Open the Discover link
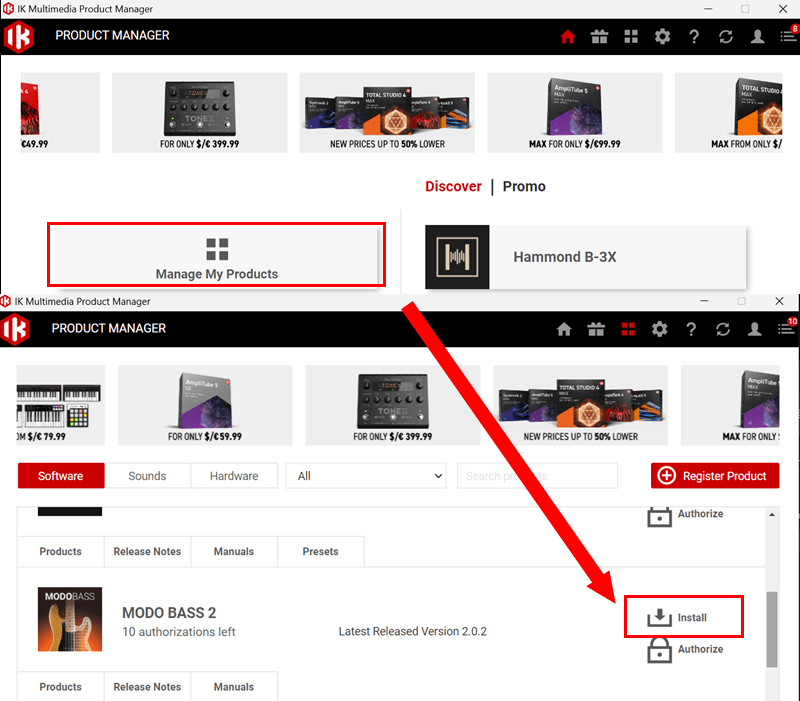The width and height of the screenshot is (800, 701). coord(453,186)
